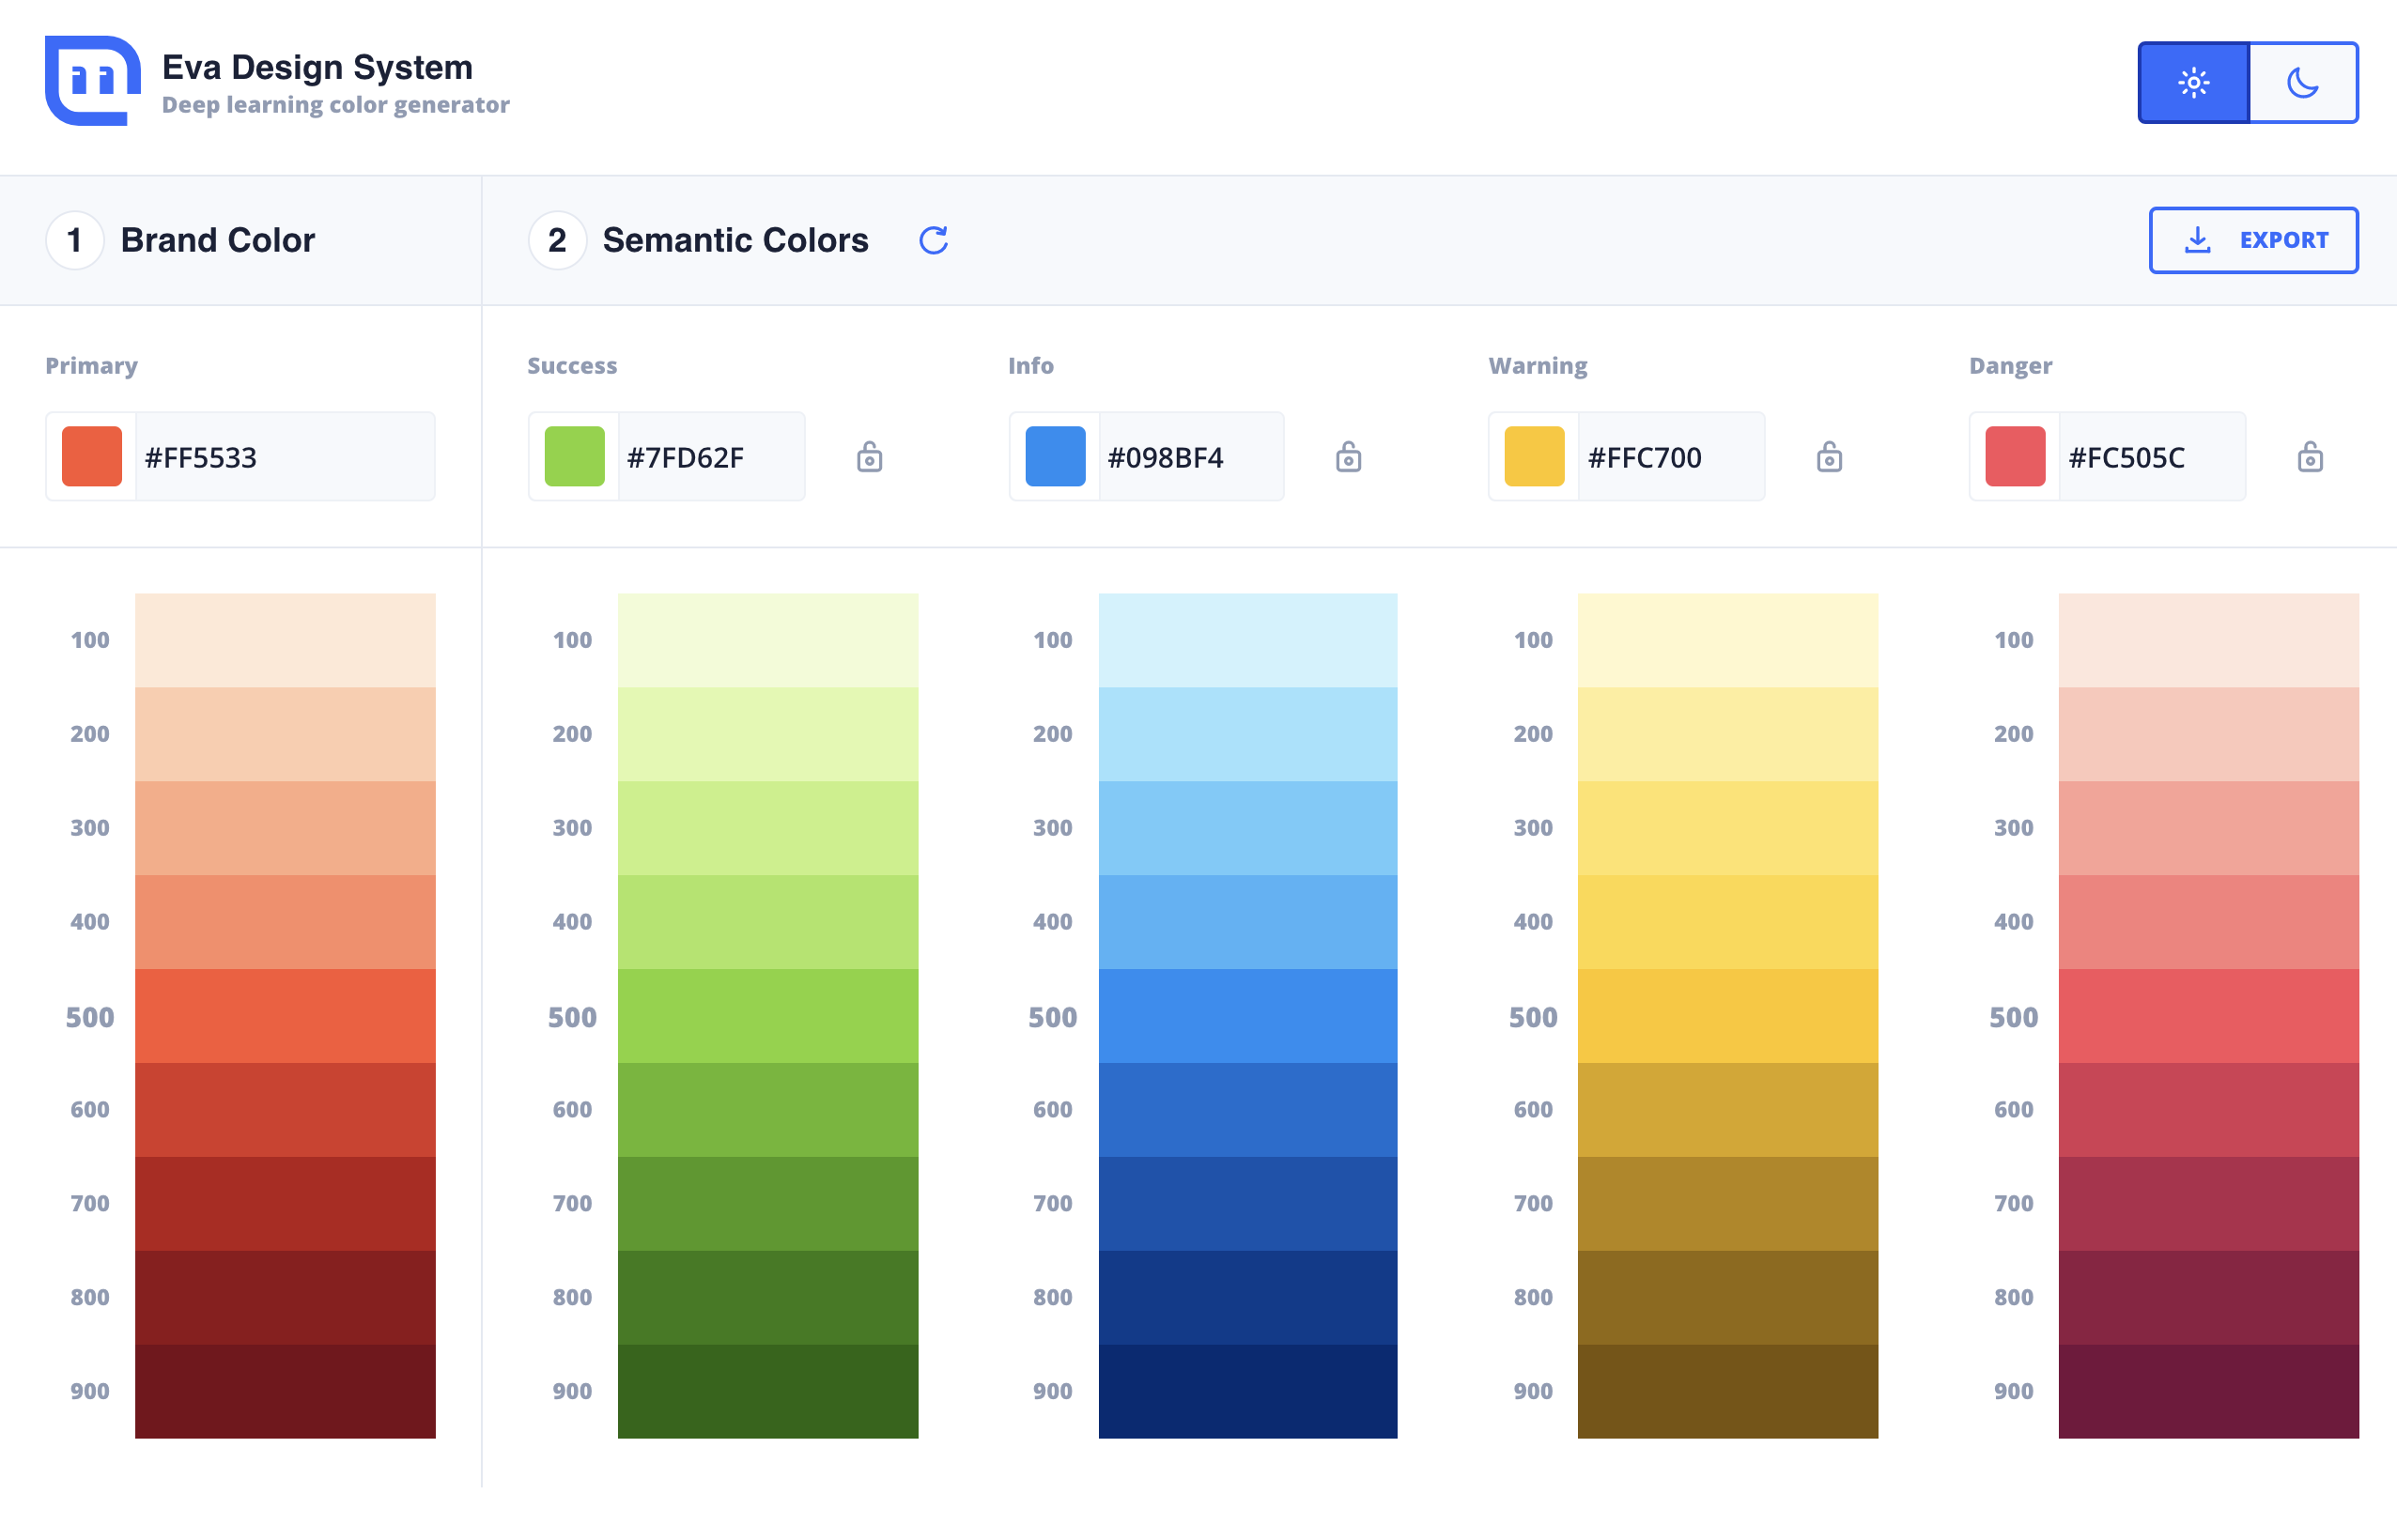The height and width of the screenshot is (1540, 2397).
Task: Click the refresh/regenerate Semantic Colors icon
Action: (933, 241)
